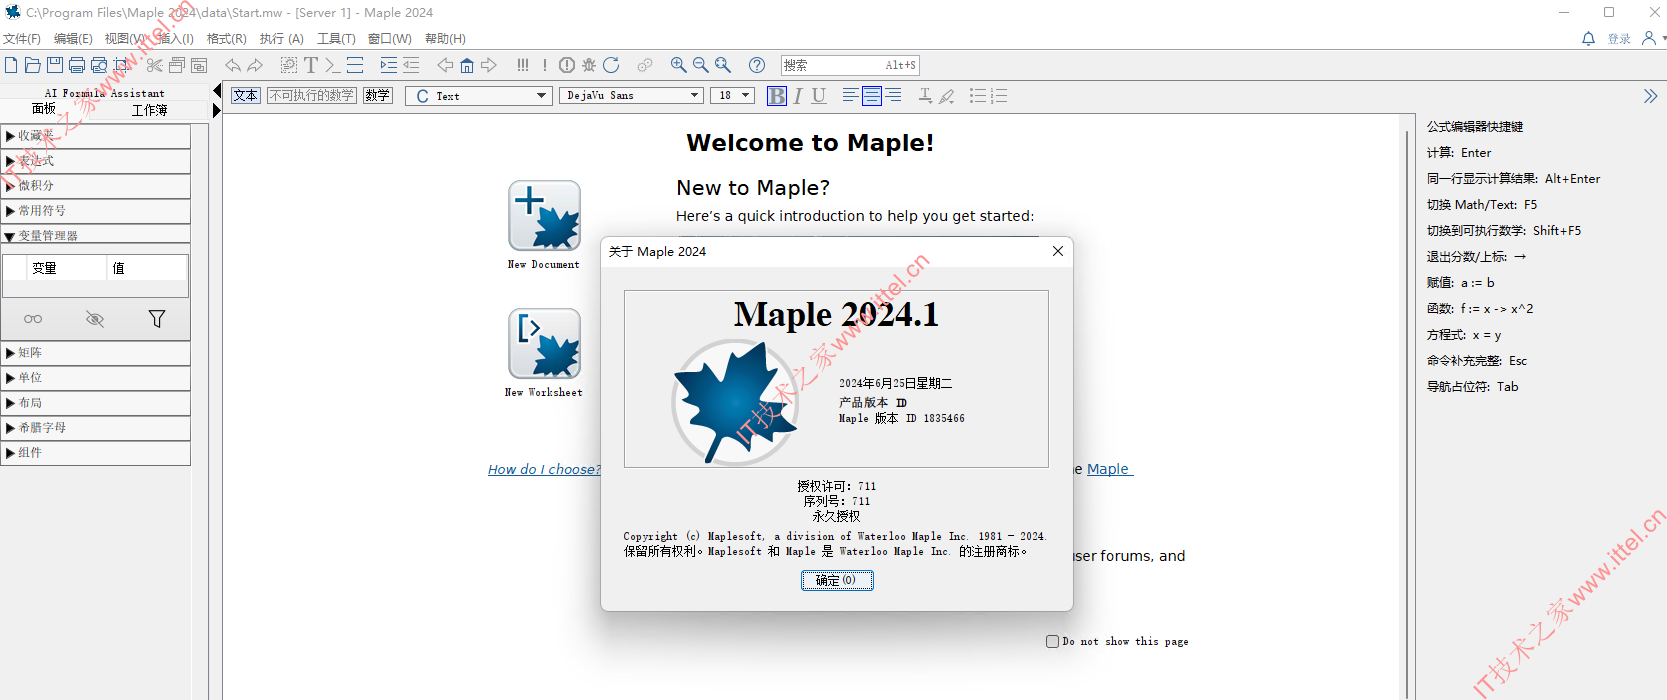Image resolution: width=1667 pixels, height=700 pixels.
Task: Insert a text region with the T icon
Action: point(311,65)
